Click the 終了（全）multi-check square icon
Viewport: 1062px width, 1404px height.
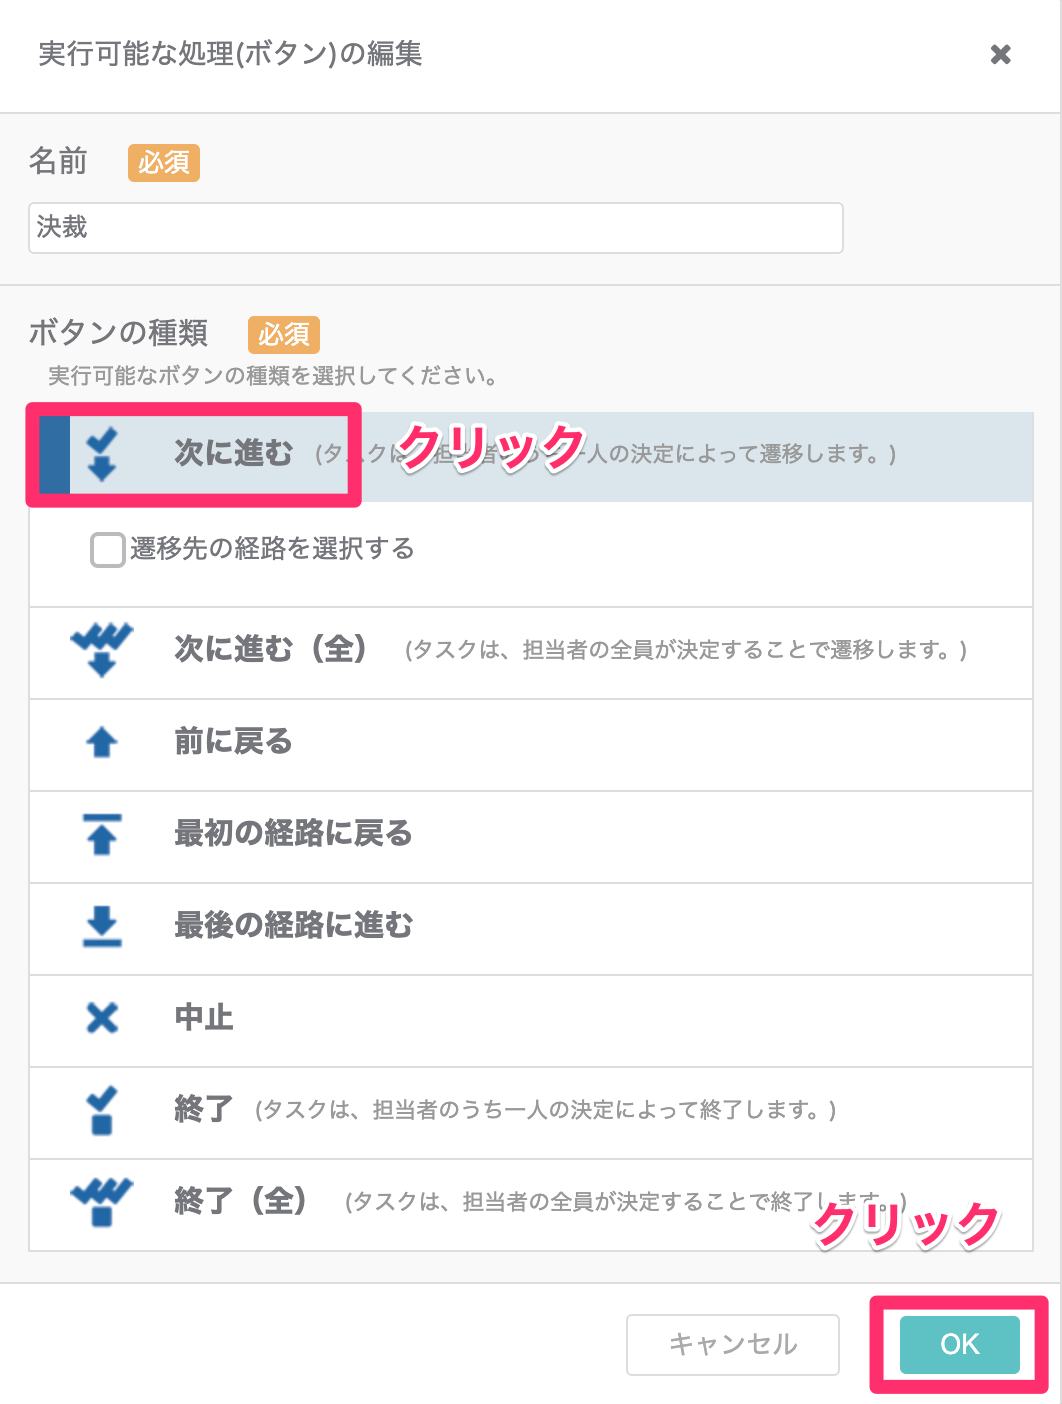(x=101, y=1202)
